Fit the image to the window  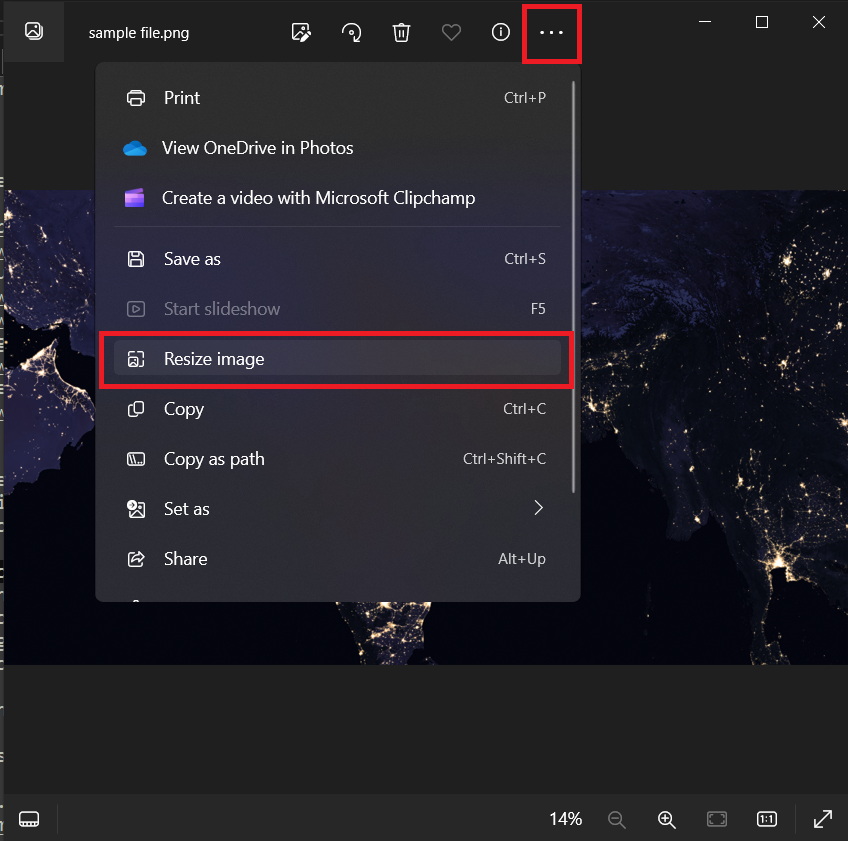tap(716, 819)
